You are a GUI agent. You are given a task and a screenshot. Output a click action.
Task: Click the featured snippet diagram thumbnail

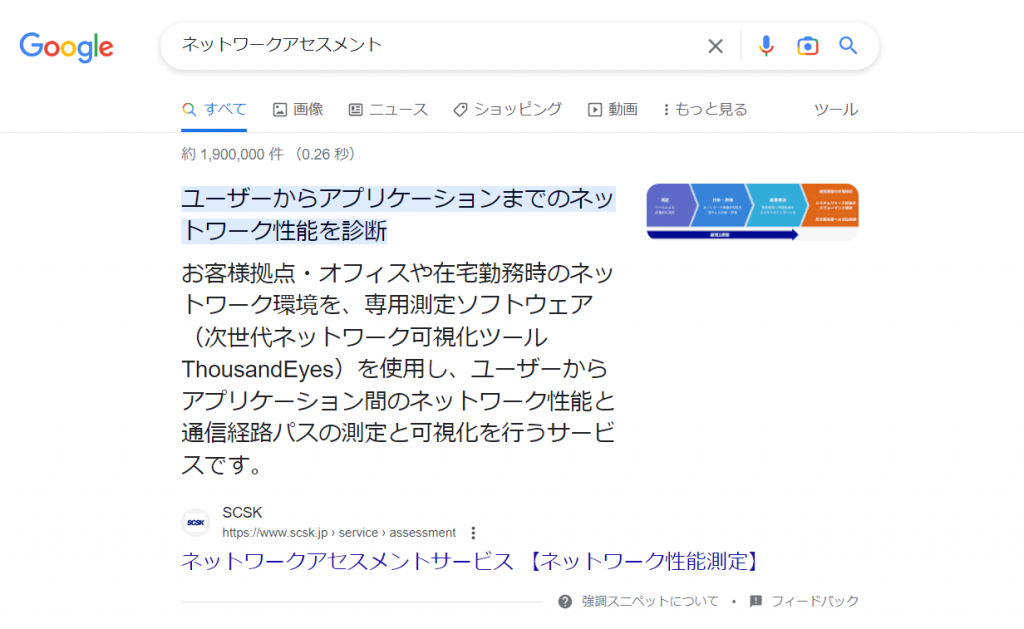click(752, 212)
